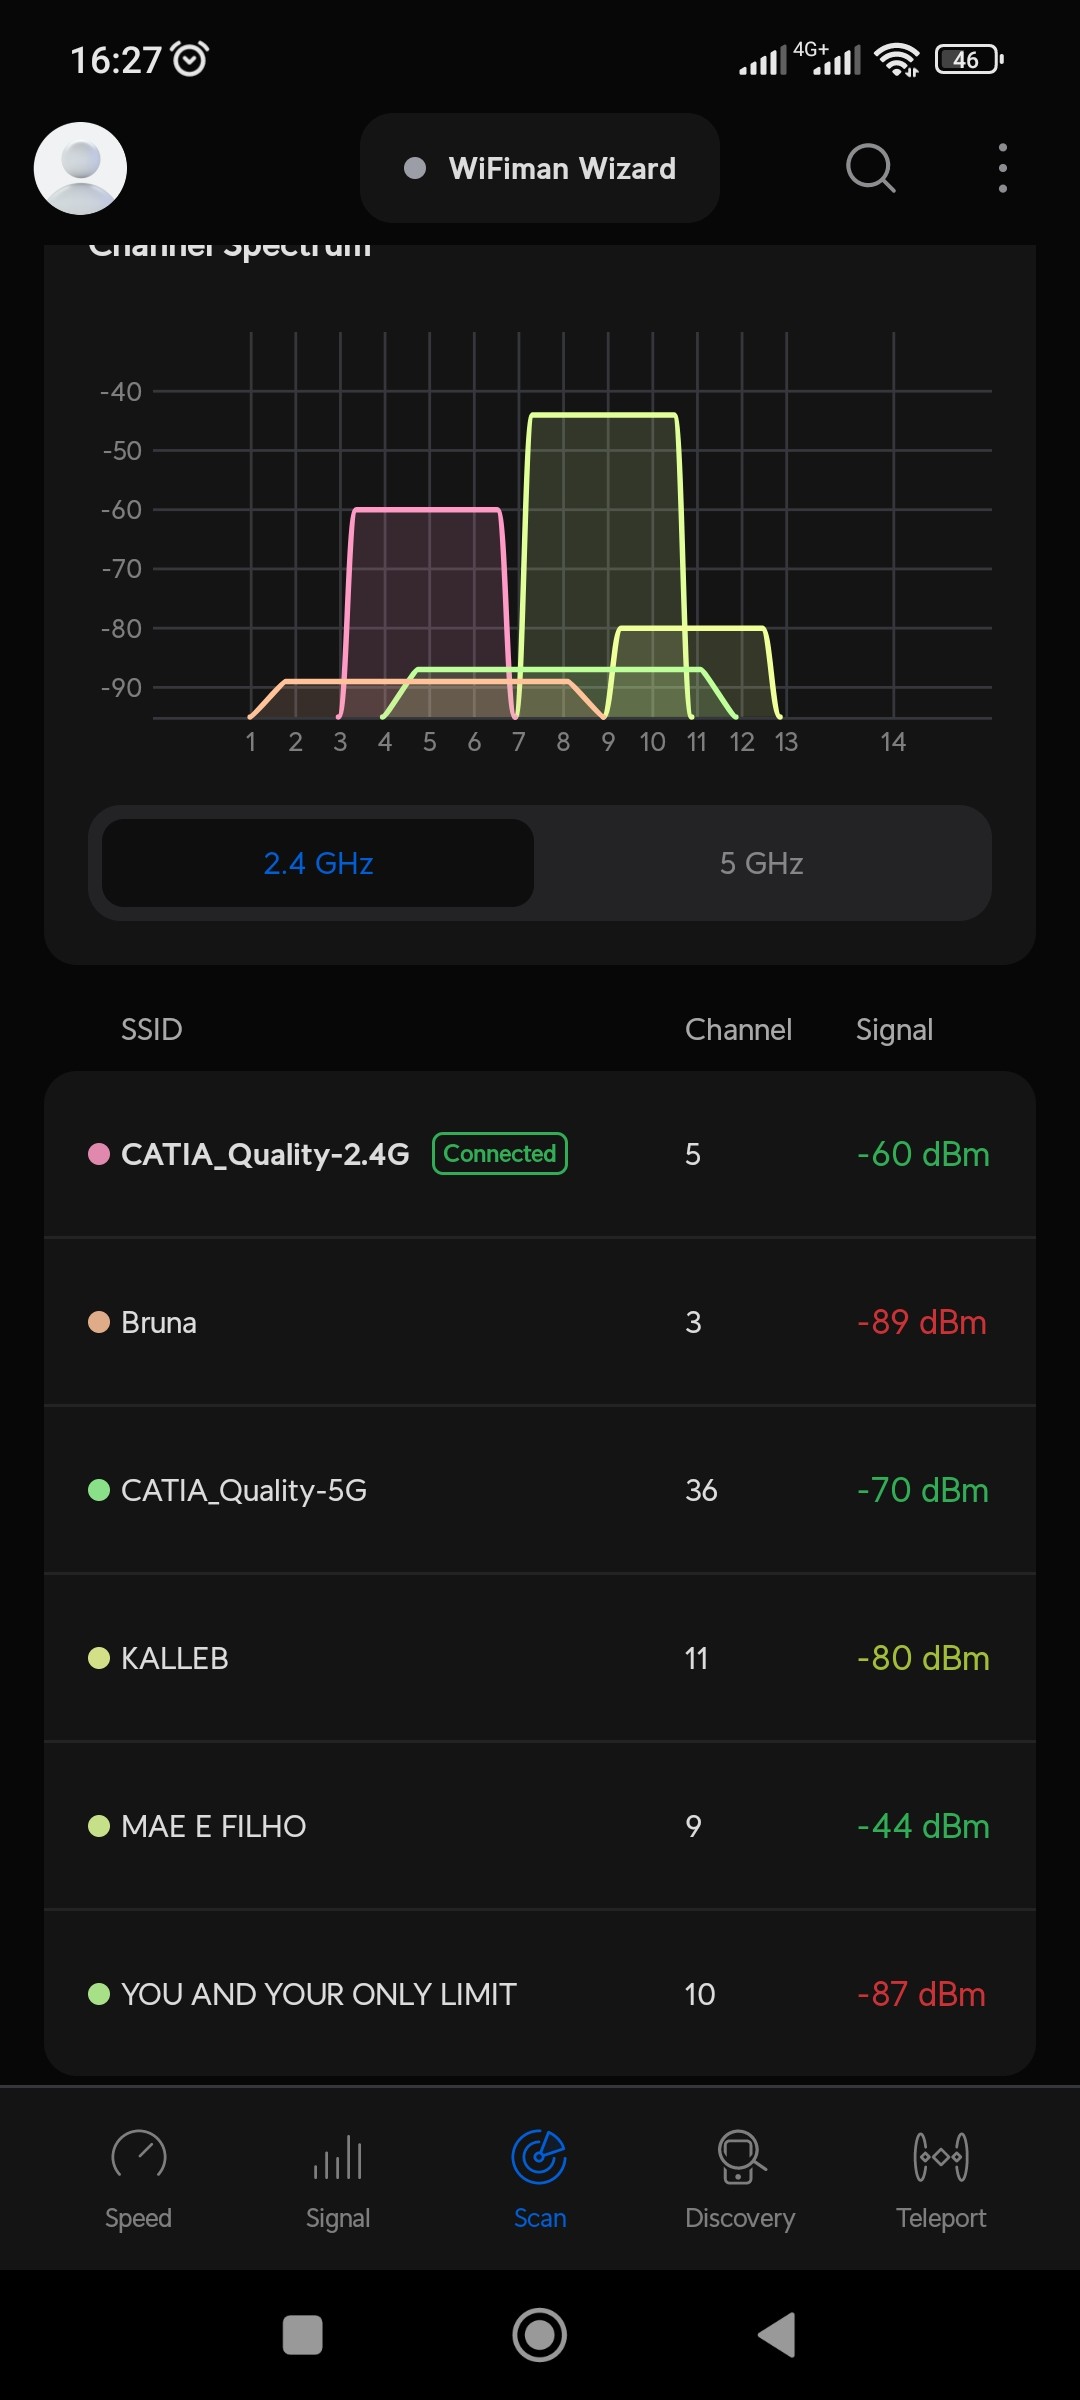This screenshot has width=1080, height=2400.
Task: Select the Bruna network row
Action: point(540,1322)
